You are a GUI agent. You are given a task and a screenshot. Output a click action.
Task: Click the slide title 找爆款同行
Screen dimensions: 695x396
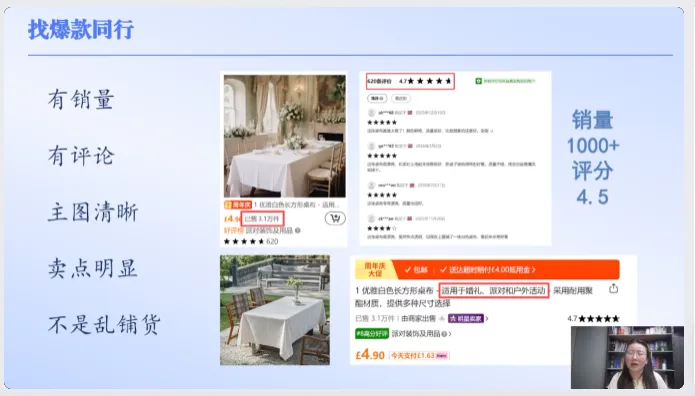coord(81,30)
